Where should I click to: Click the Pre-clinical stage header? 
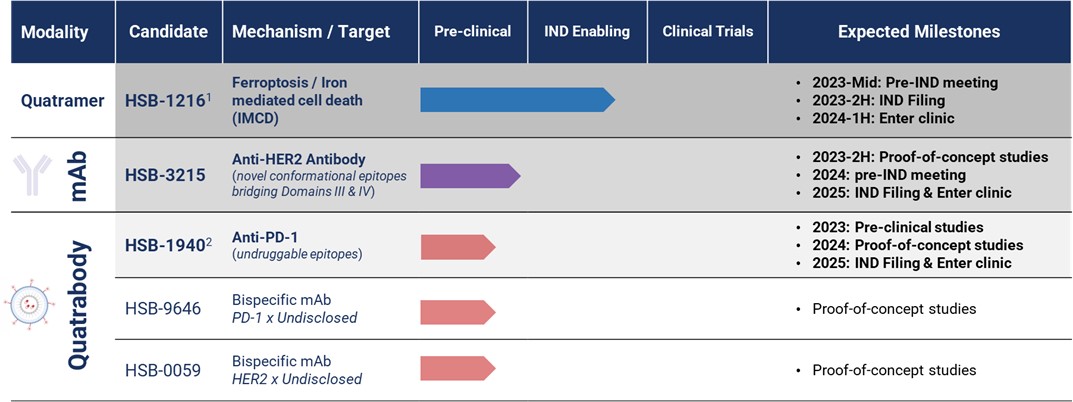tap(472, 32)
